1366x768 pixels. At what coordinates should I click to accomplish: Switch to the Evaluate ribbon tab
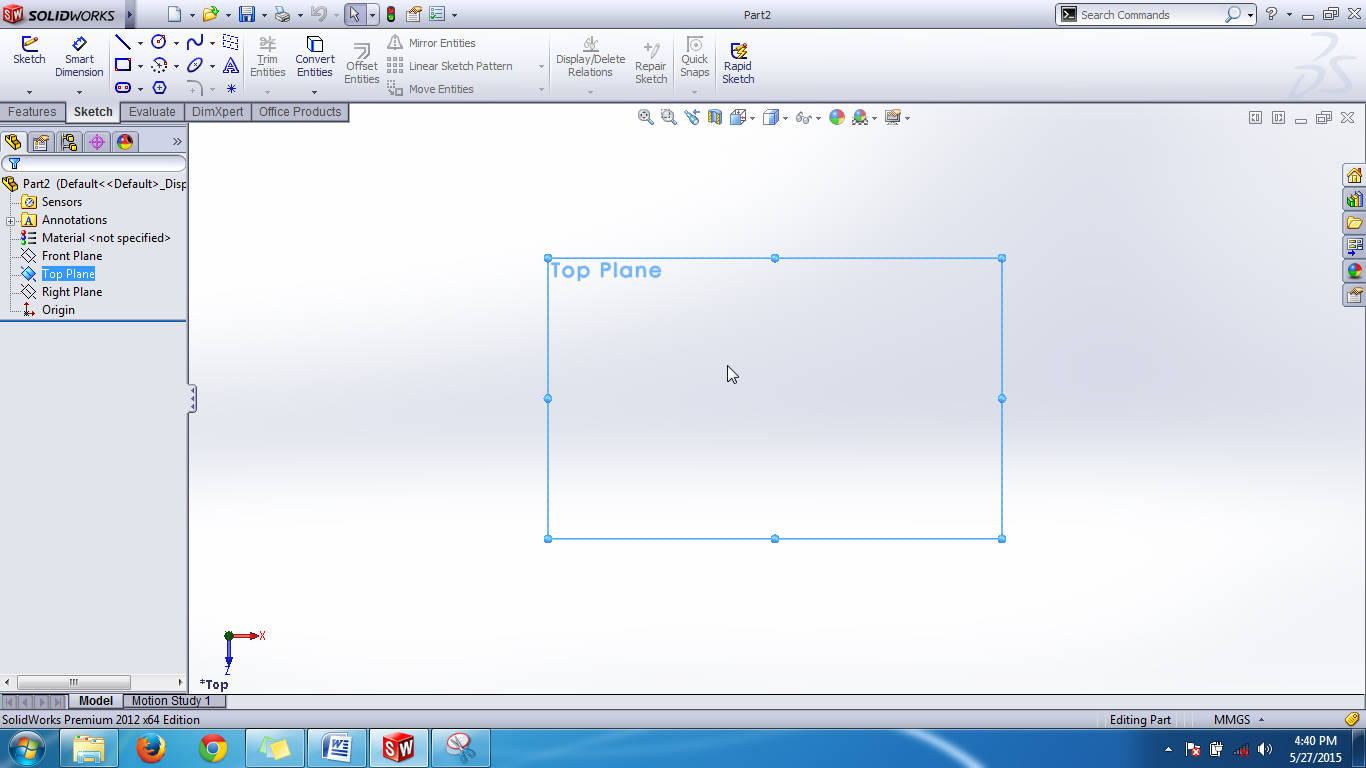click(152, 112)
